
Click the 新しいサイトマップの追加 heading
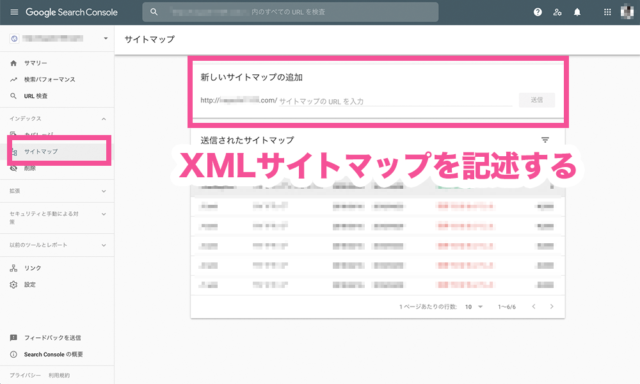point(251,77)
